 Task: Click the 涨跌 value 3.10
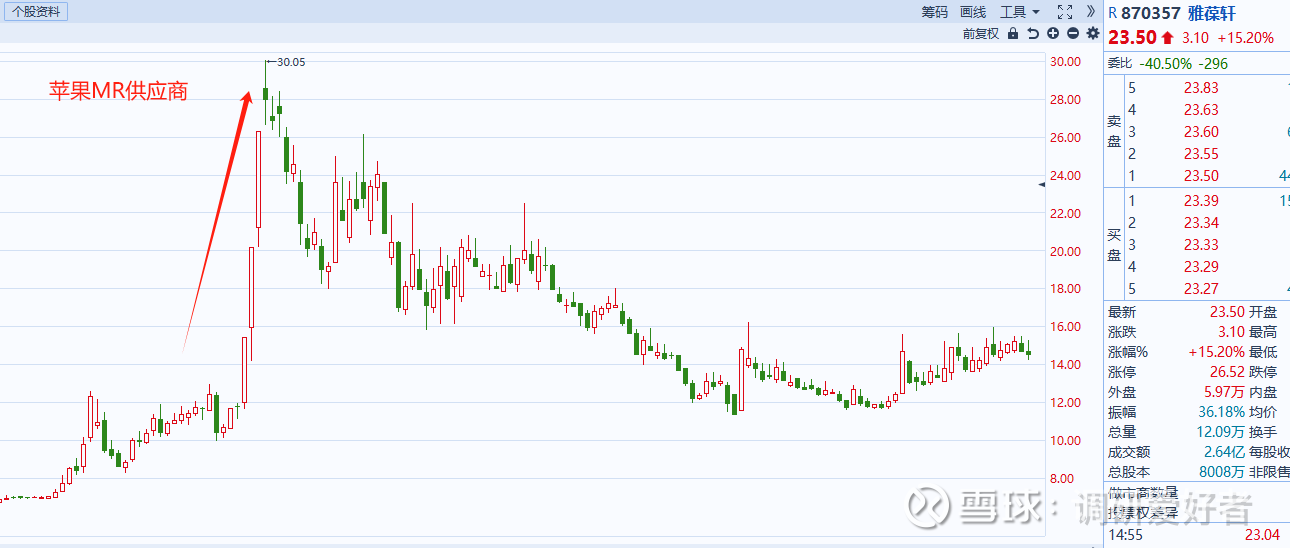1231,332
